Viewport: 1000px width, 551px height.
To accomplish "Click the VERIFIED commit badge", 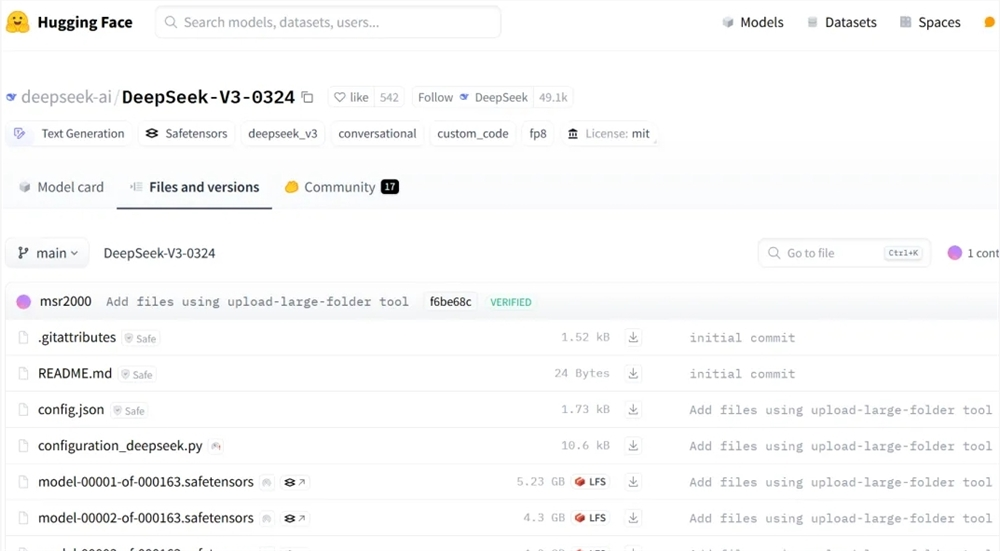I will 510,302.
